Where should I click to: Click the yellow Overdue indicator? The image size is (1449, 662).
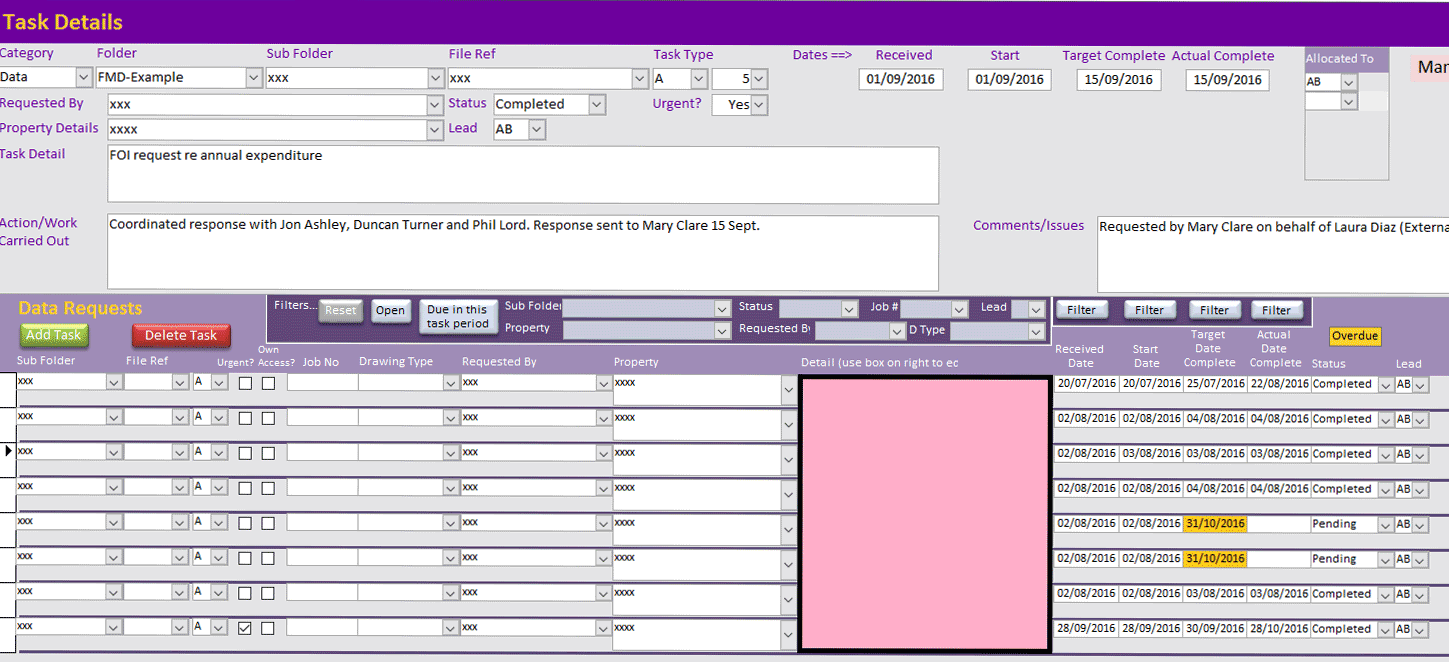click(1356, 336)
